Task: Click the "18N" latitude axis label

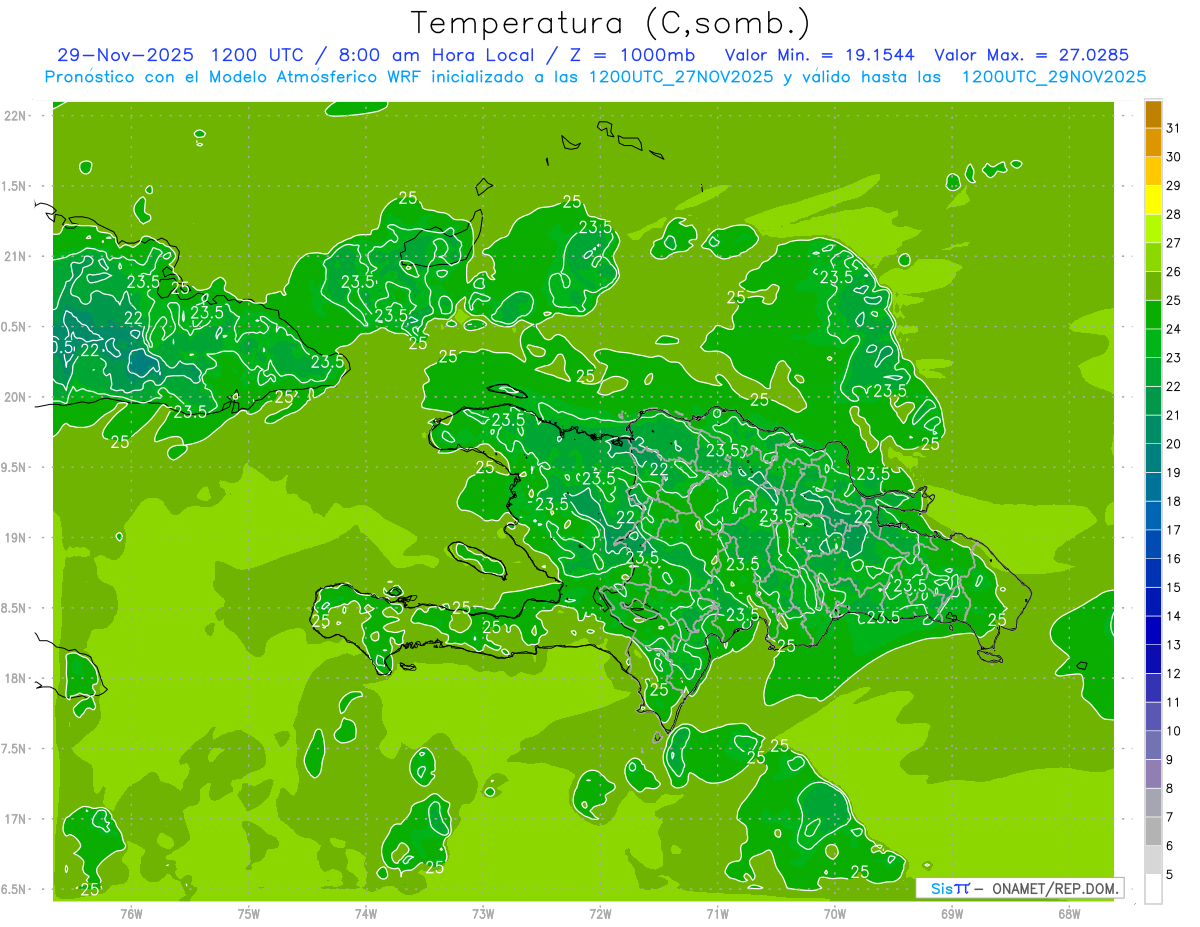Action: click(x=16, y=678)
